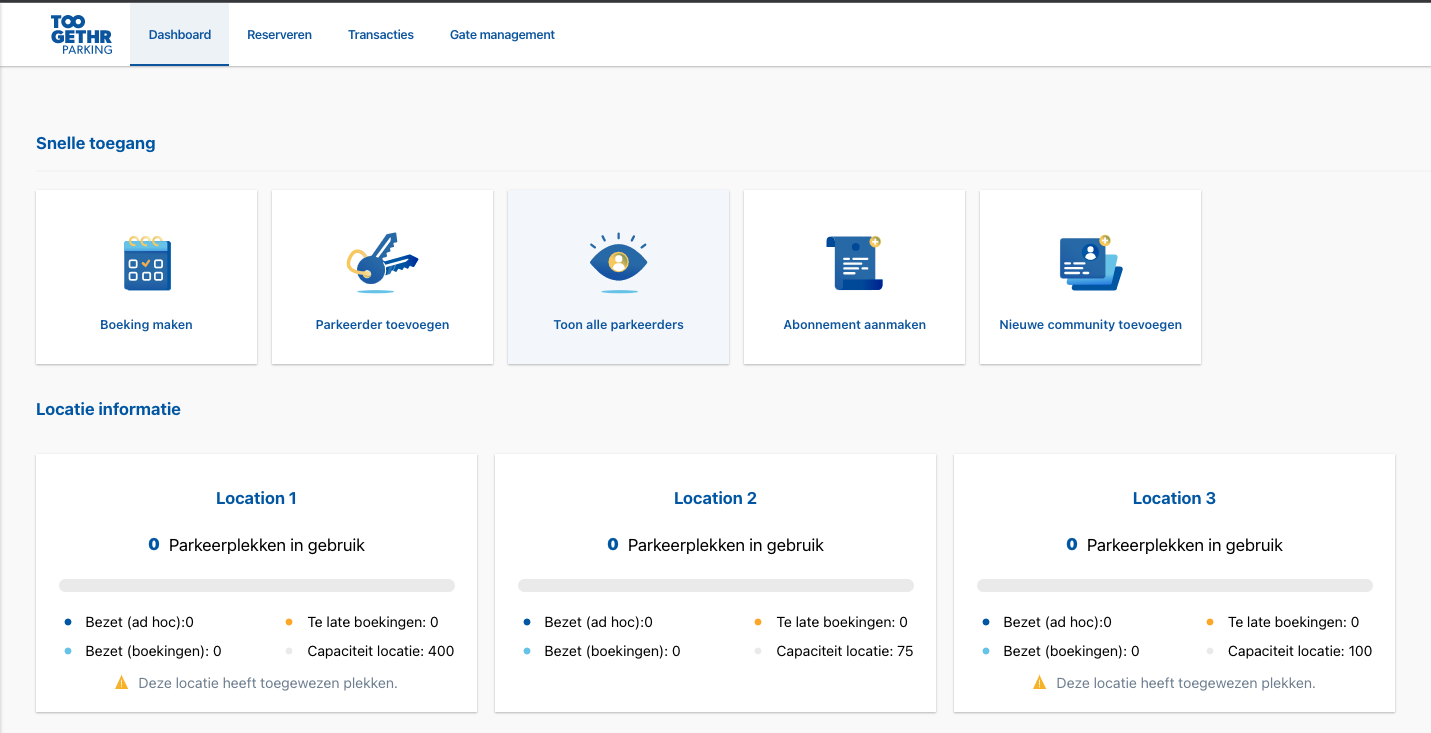Switch to the Reserveren tab
This screenshot has height=733, width=1431.
(279, 35)
